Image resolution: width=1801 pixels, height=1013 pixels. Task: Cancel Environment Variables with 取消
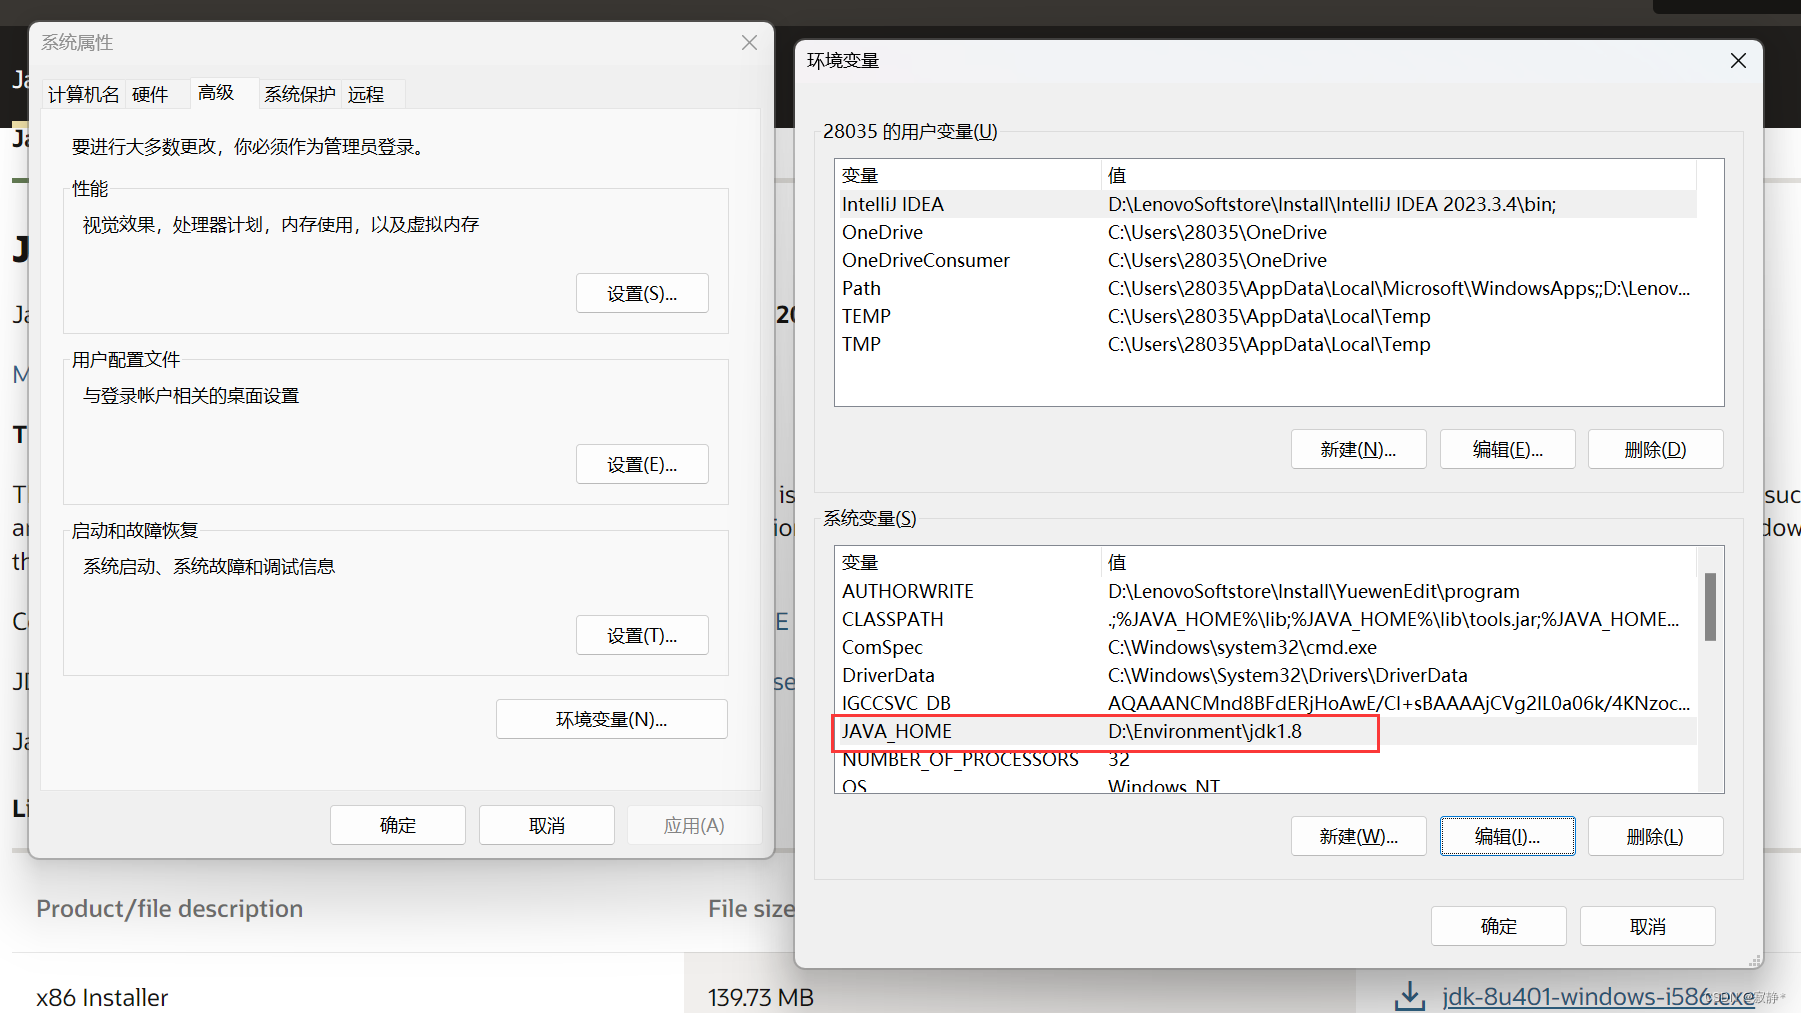(x=1648, y=926)
